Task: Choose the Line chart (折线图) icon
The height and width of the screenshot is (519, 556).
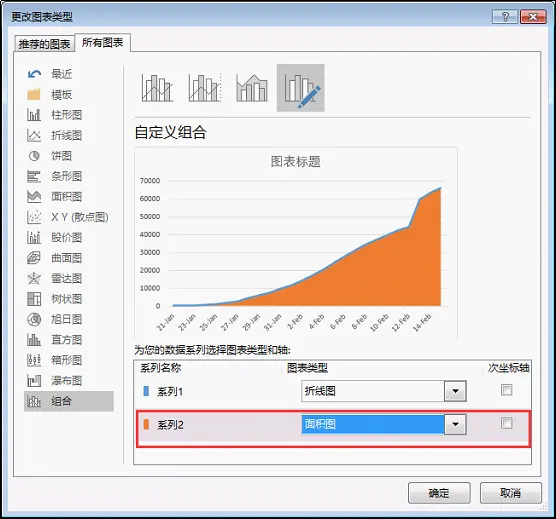Action: [x=34, y=135]
